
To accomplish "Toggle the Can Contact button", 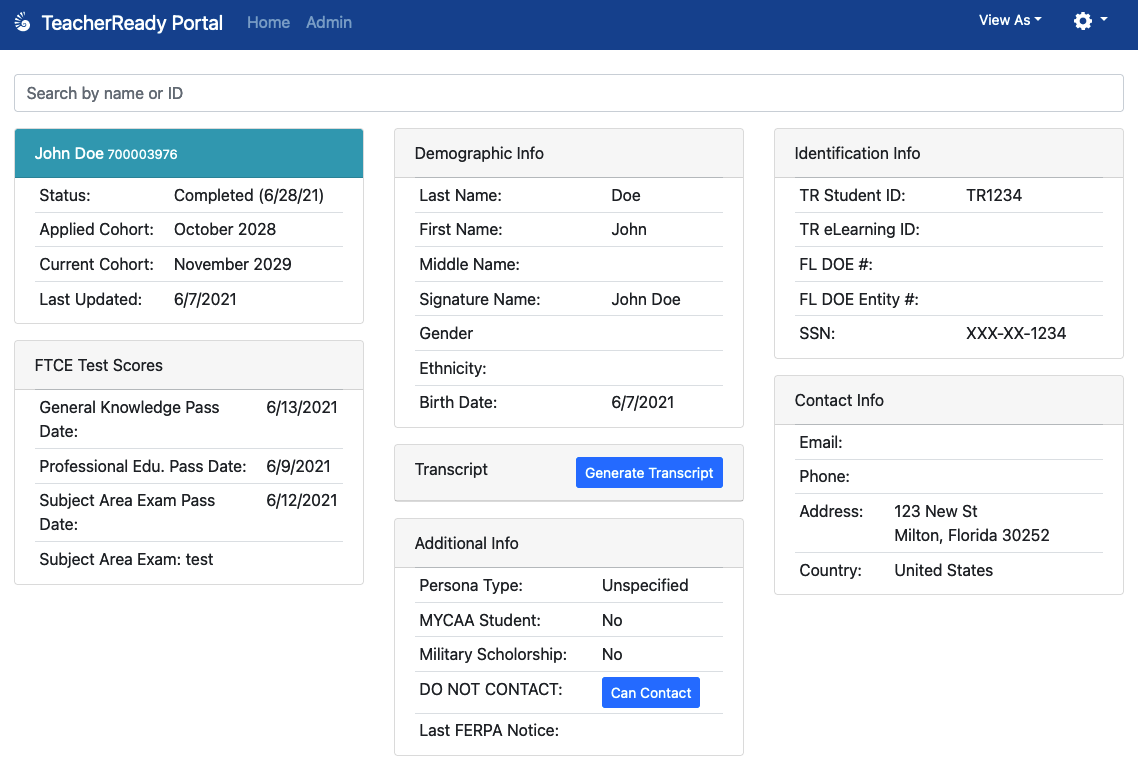I will pyautogui.click(x=650, y=693).
